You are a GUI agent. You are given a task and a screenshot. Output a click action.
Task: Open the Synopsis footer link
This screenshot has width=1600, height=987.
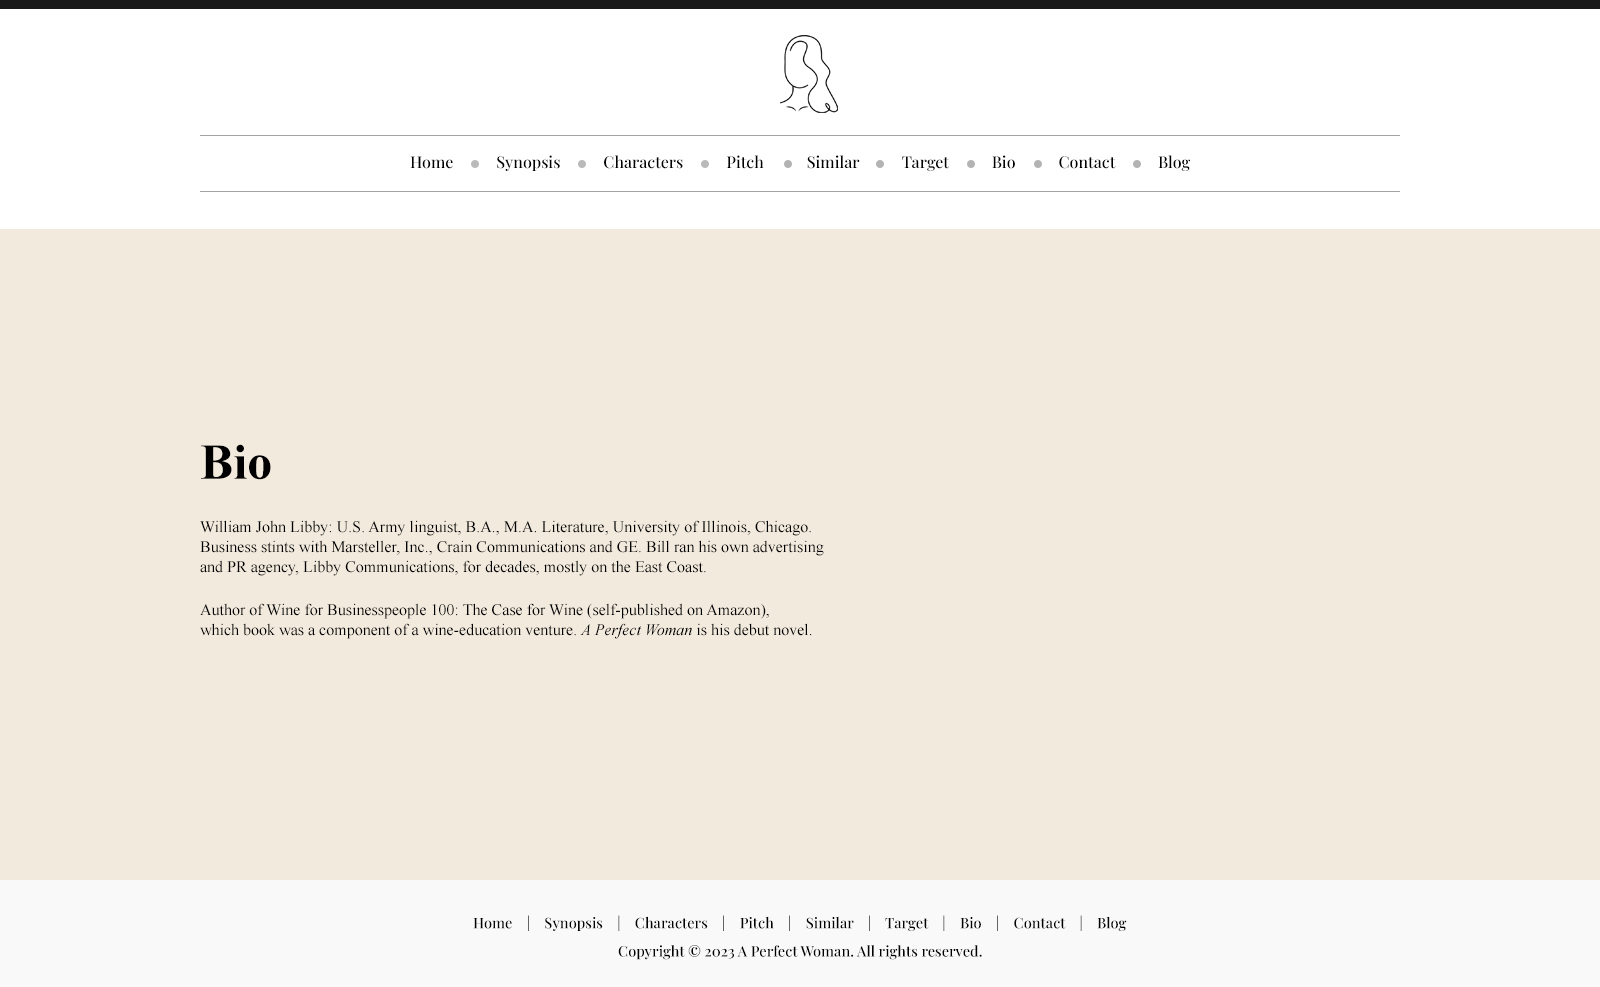click(573, 923)
